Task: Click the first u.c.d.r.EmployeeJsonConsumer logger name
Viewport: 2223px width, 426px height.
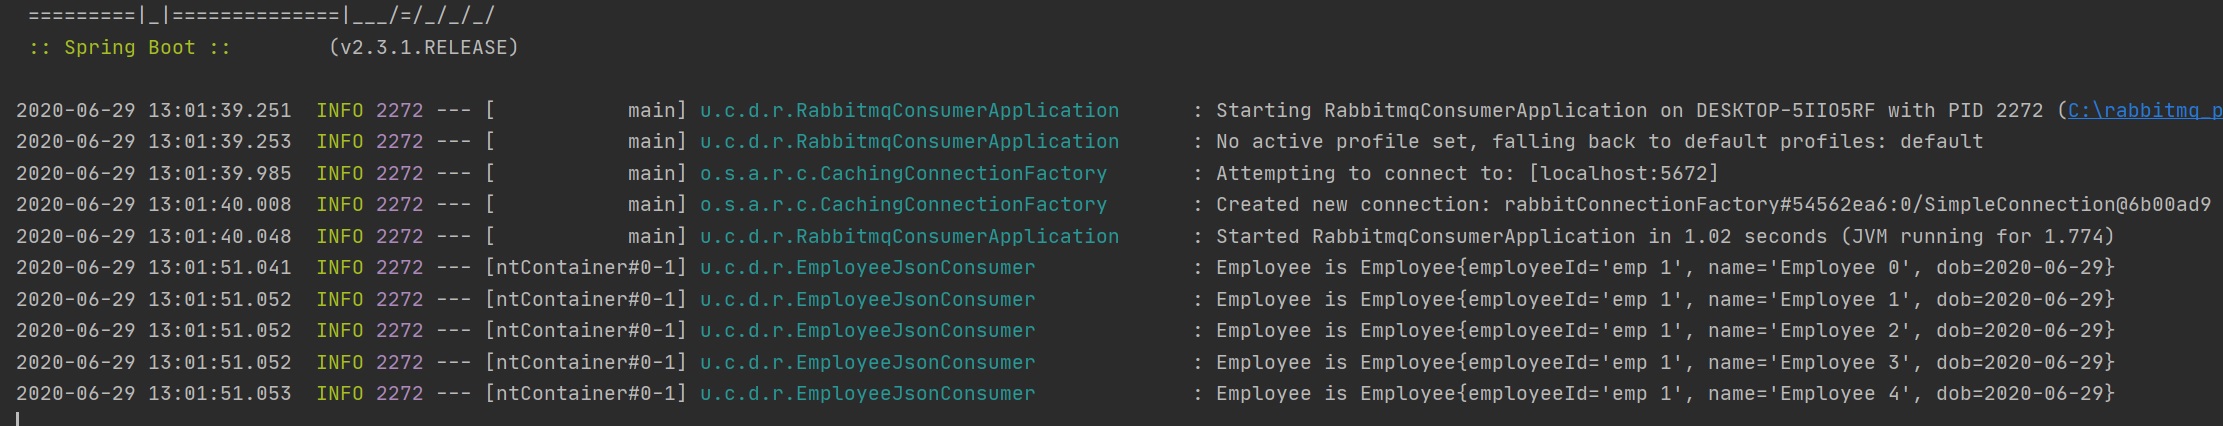Action: click(867, 267)
